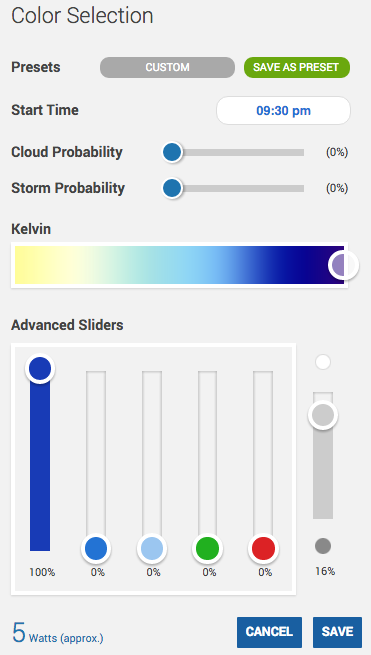Click the Cancel button
The width and height of the screenshot is (371, 655).
[x=269, y=632]
